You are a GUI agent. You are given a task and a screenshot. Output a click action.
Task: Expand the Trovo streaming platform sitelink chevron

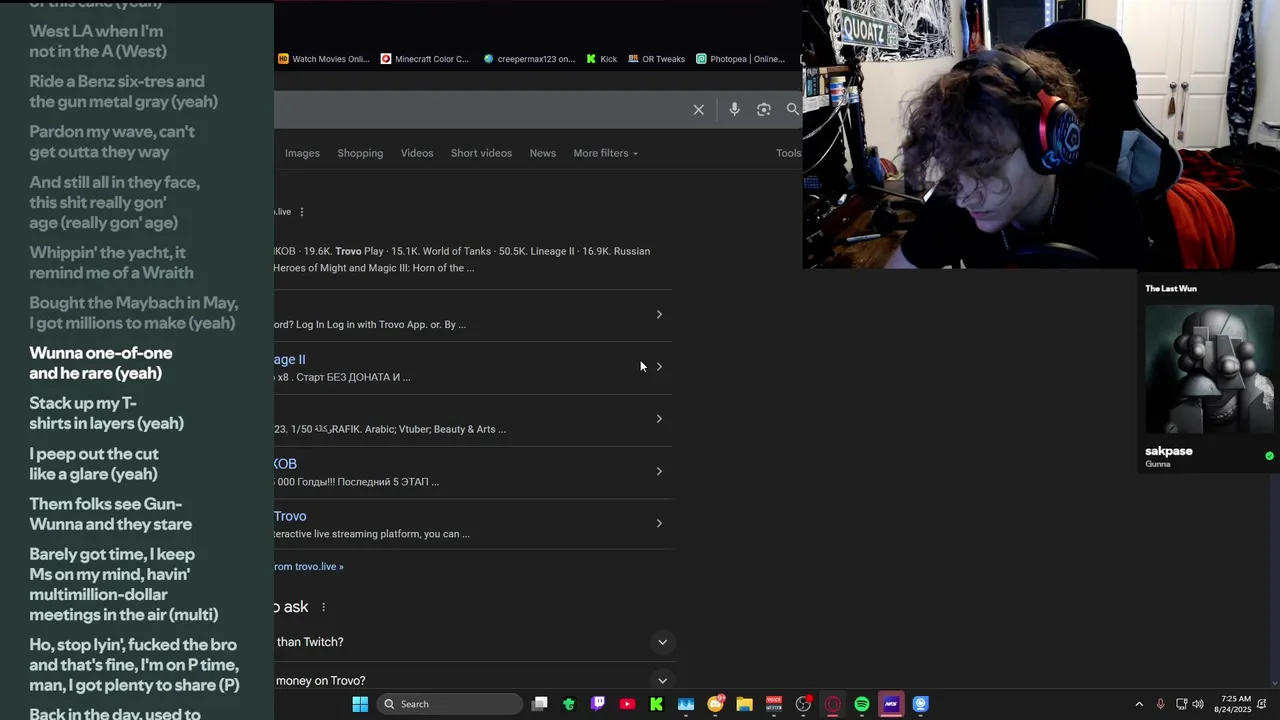(x=659, y=523)
